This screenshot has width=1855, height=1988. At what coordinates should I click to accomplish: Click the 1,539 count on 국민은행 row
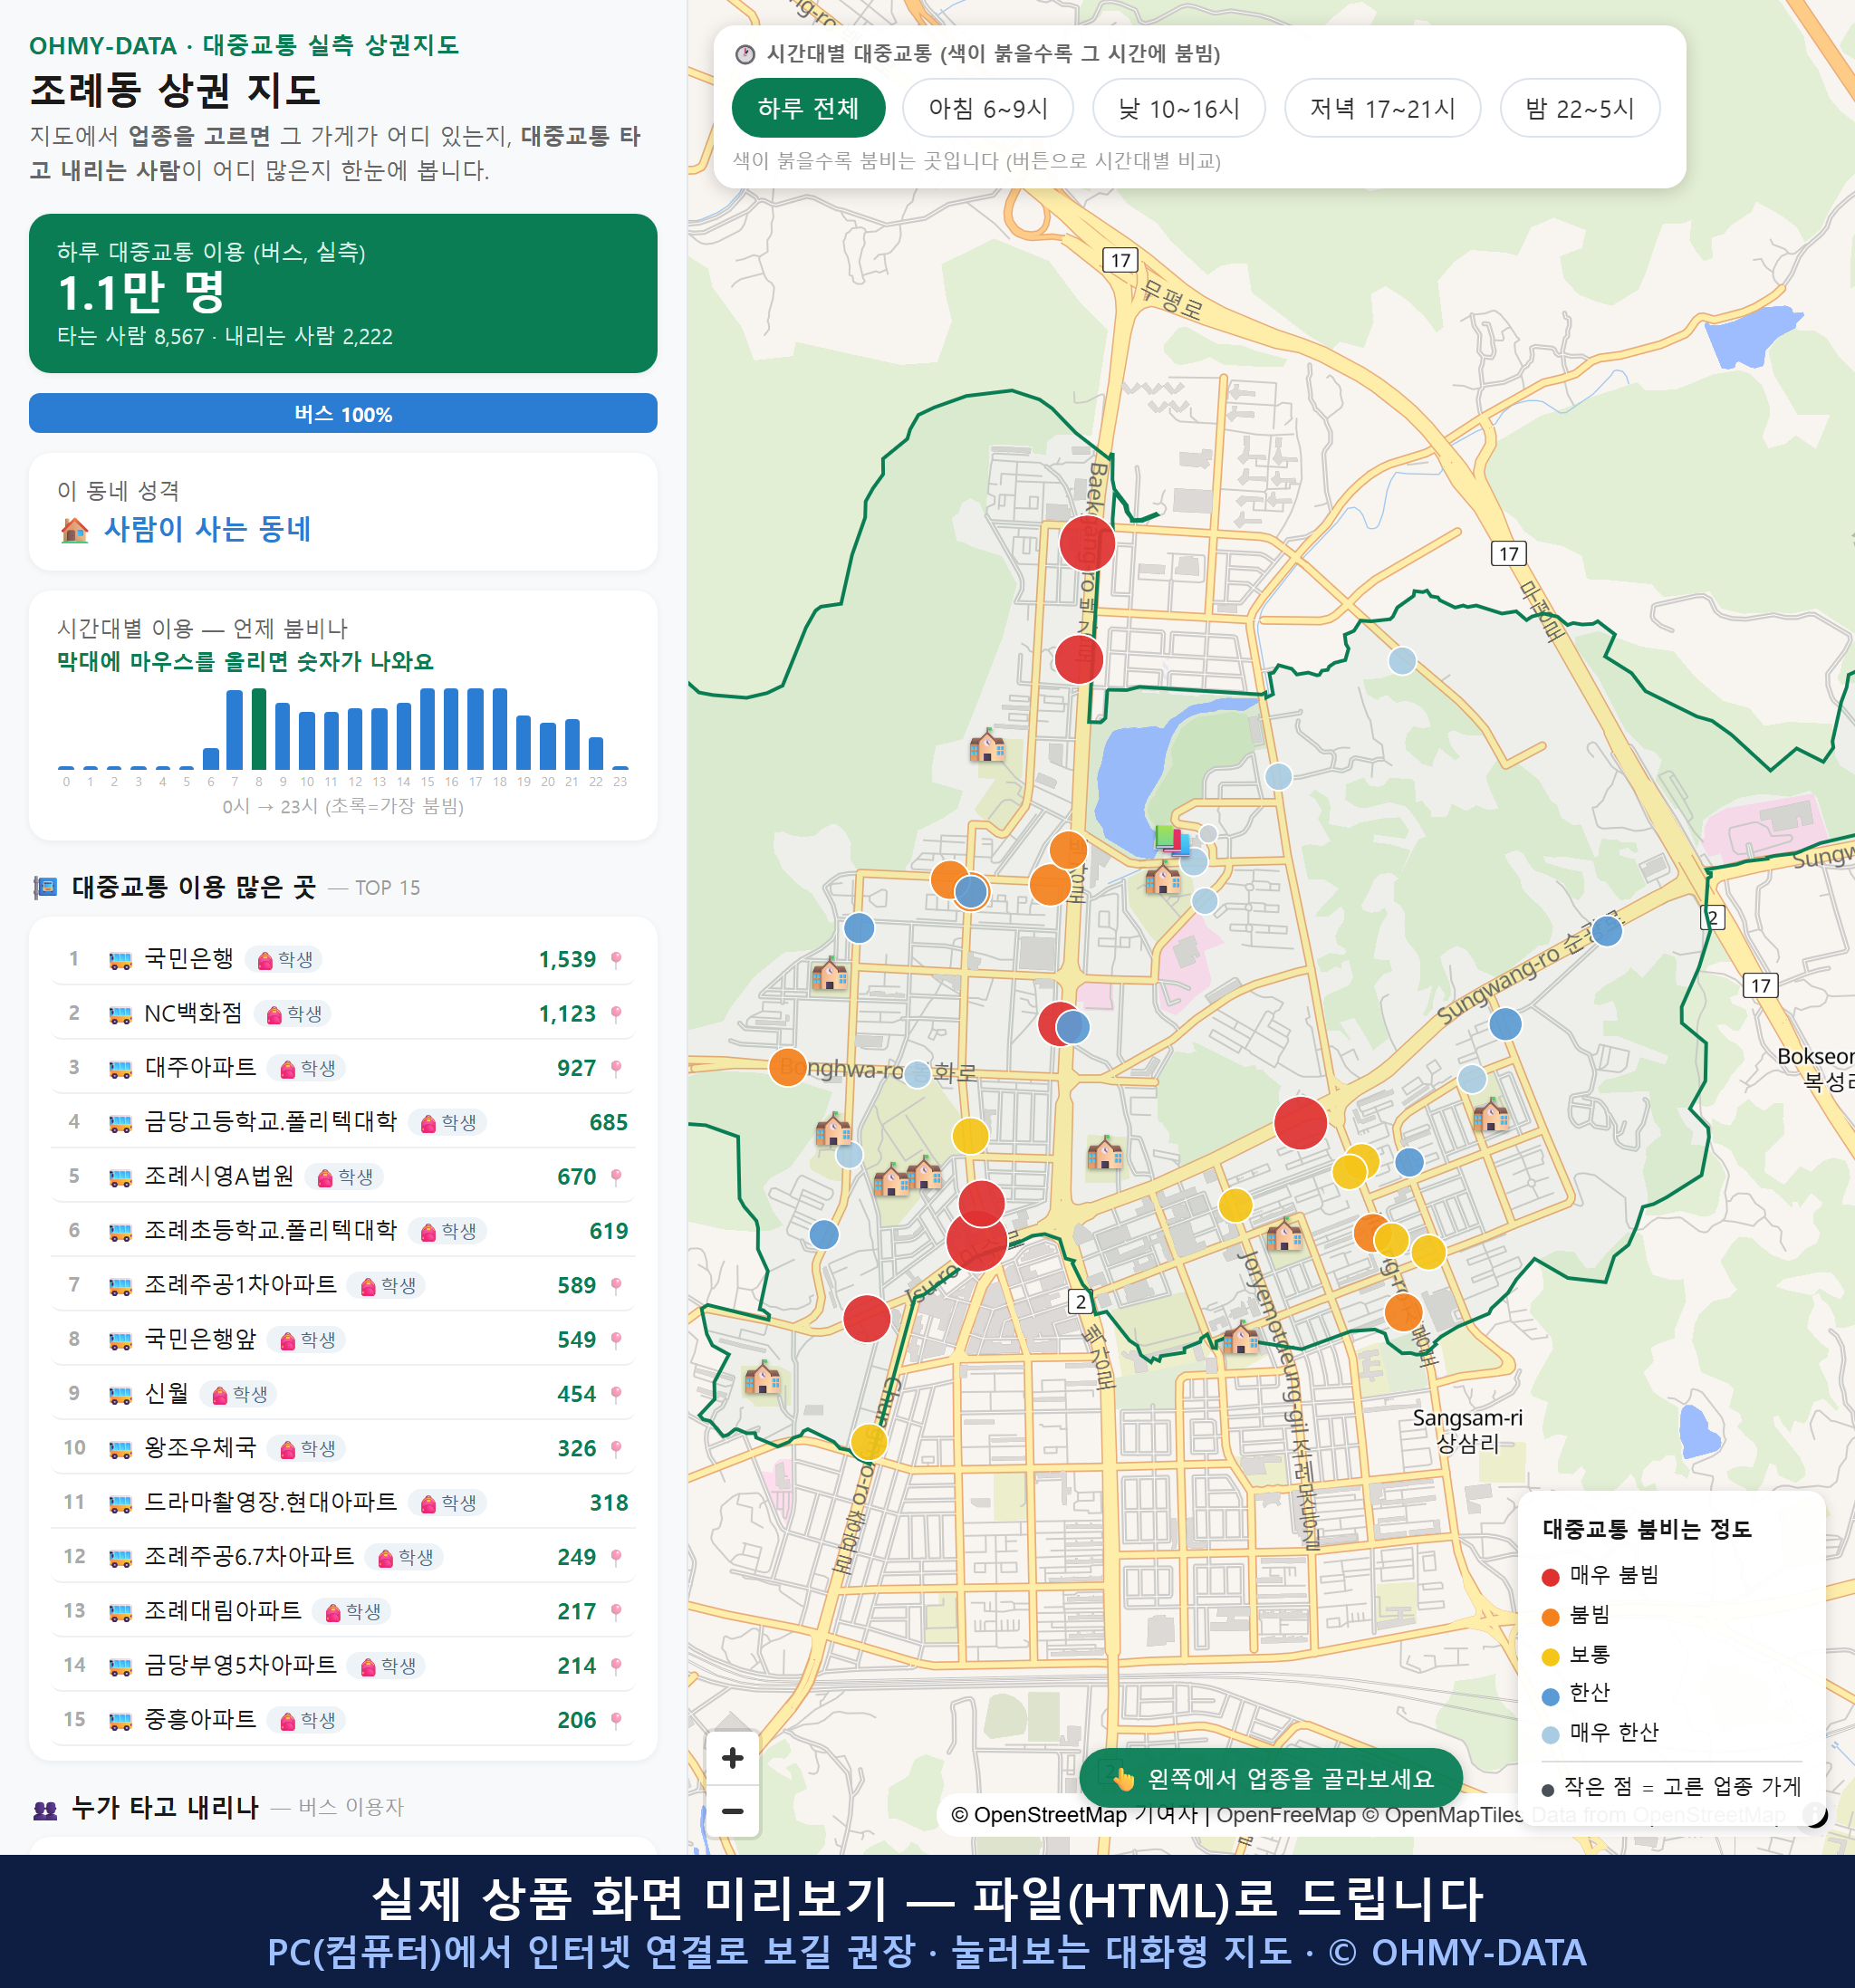(x=567, y=960)
